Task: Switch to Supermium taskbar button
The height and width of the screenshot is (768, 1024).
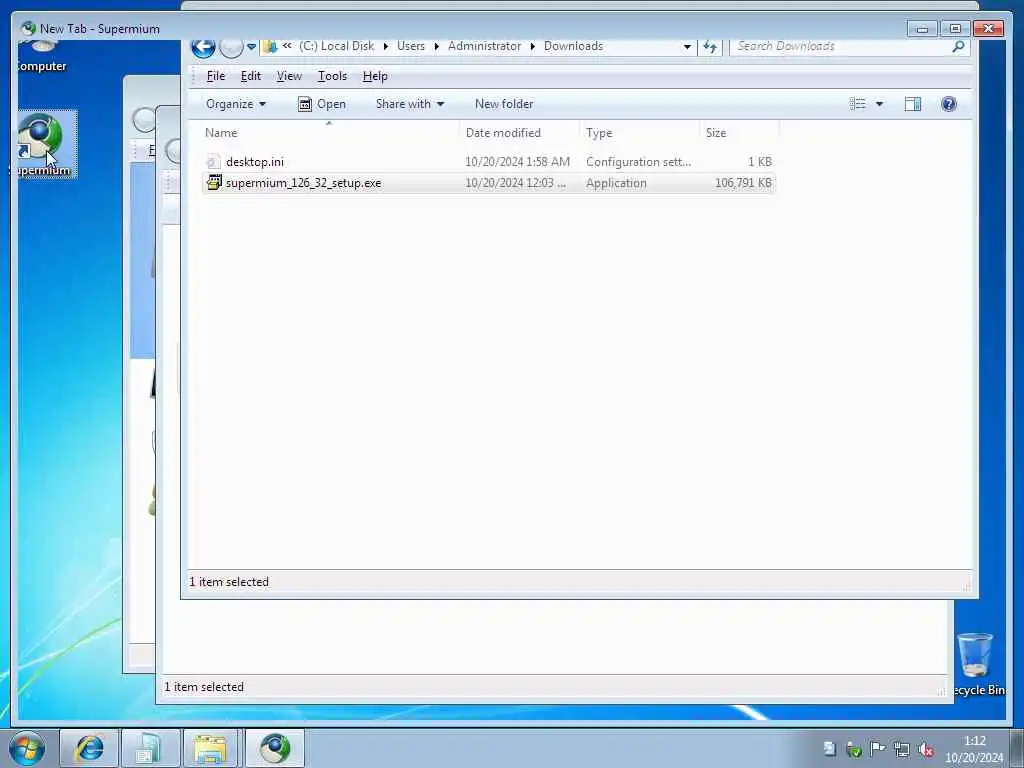Action: (274, 748)
